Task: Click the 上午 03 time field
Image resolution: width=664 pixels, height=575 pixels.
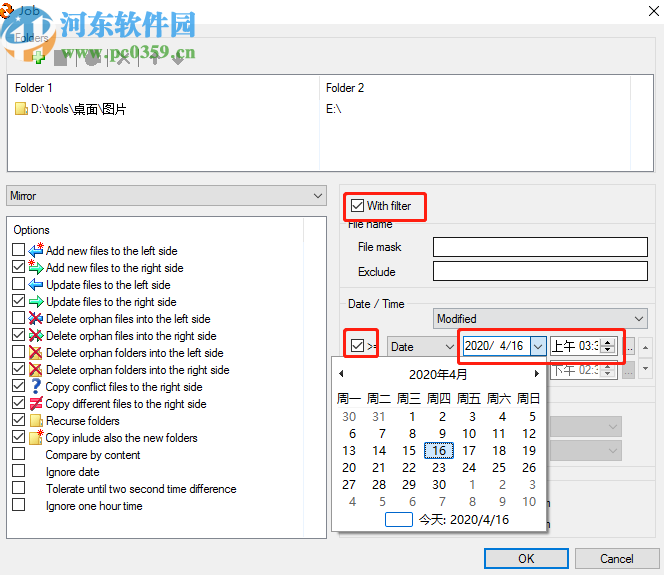Action: [577, 346]
